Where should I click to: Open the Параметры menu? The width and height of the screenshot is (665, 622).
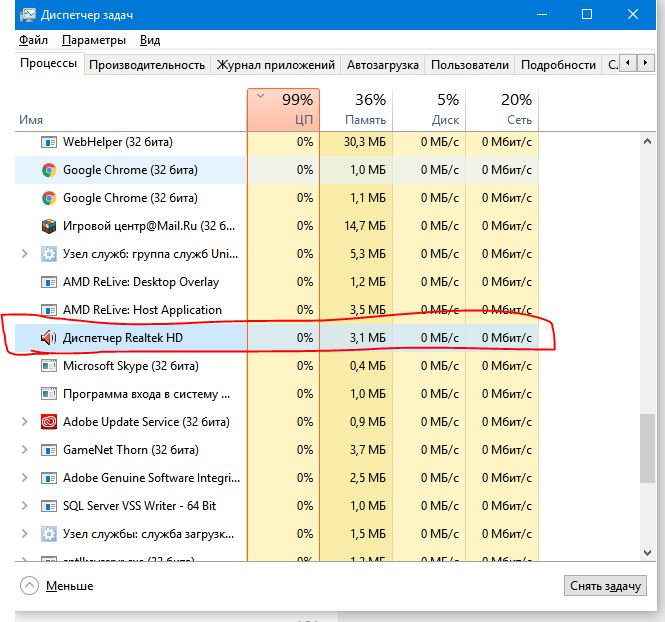(94, 40)
